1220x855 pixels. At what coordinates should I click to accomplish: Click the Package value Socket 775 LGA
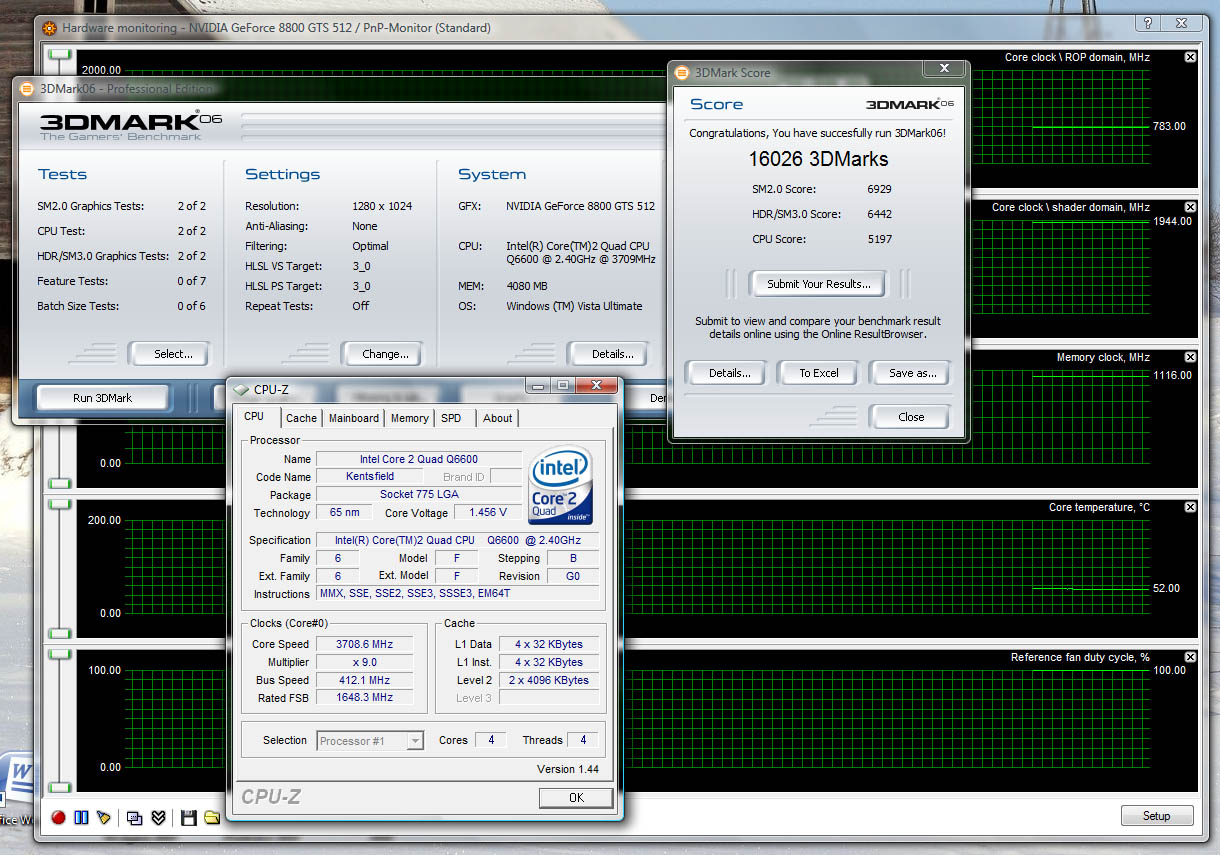click(419, 495)
